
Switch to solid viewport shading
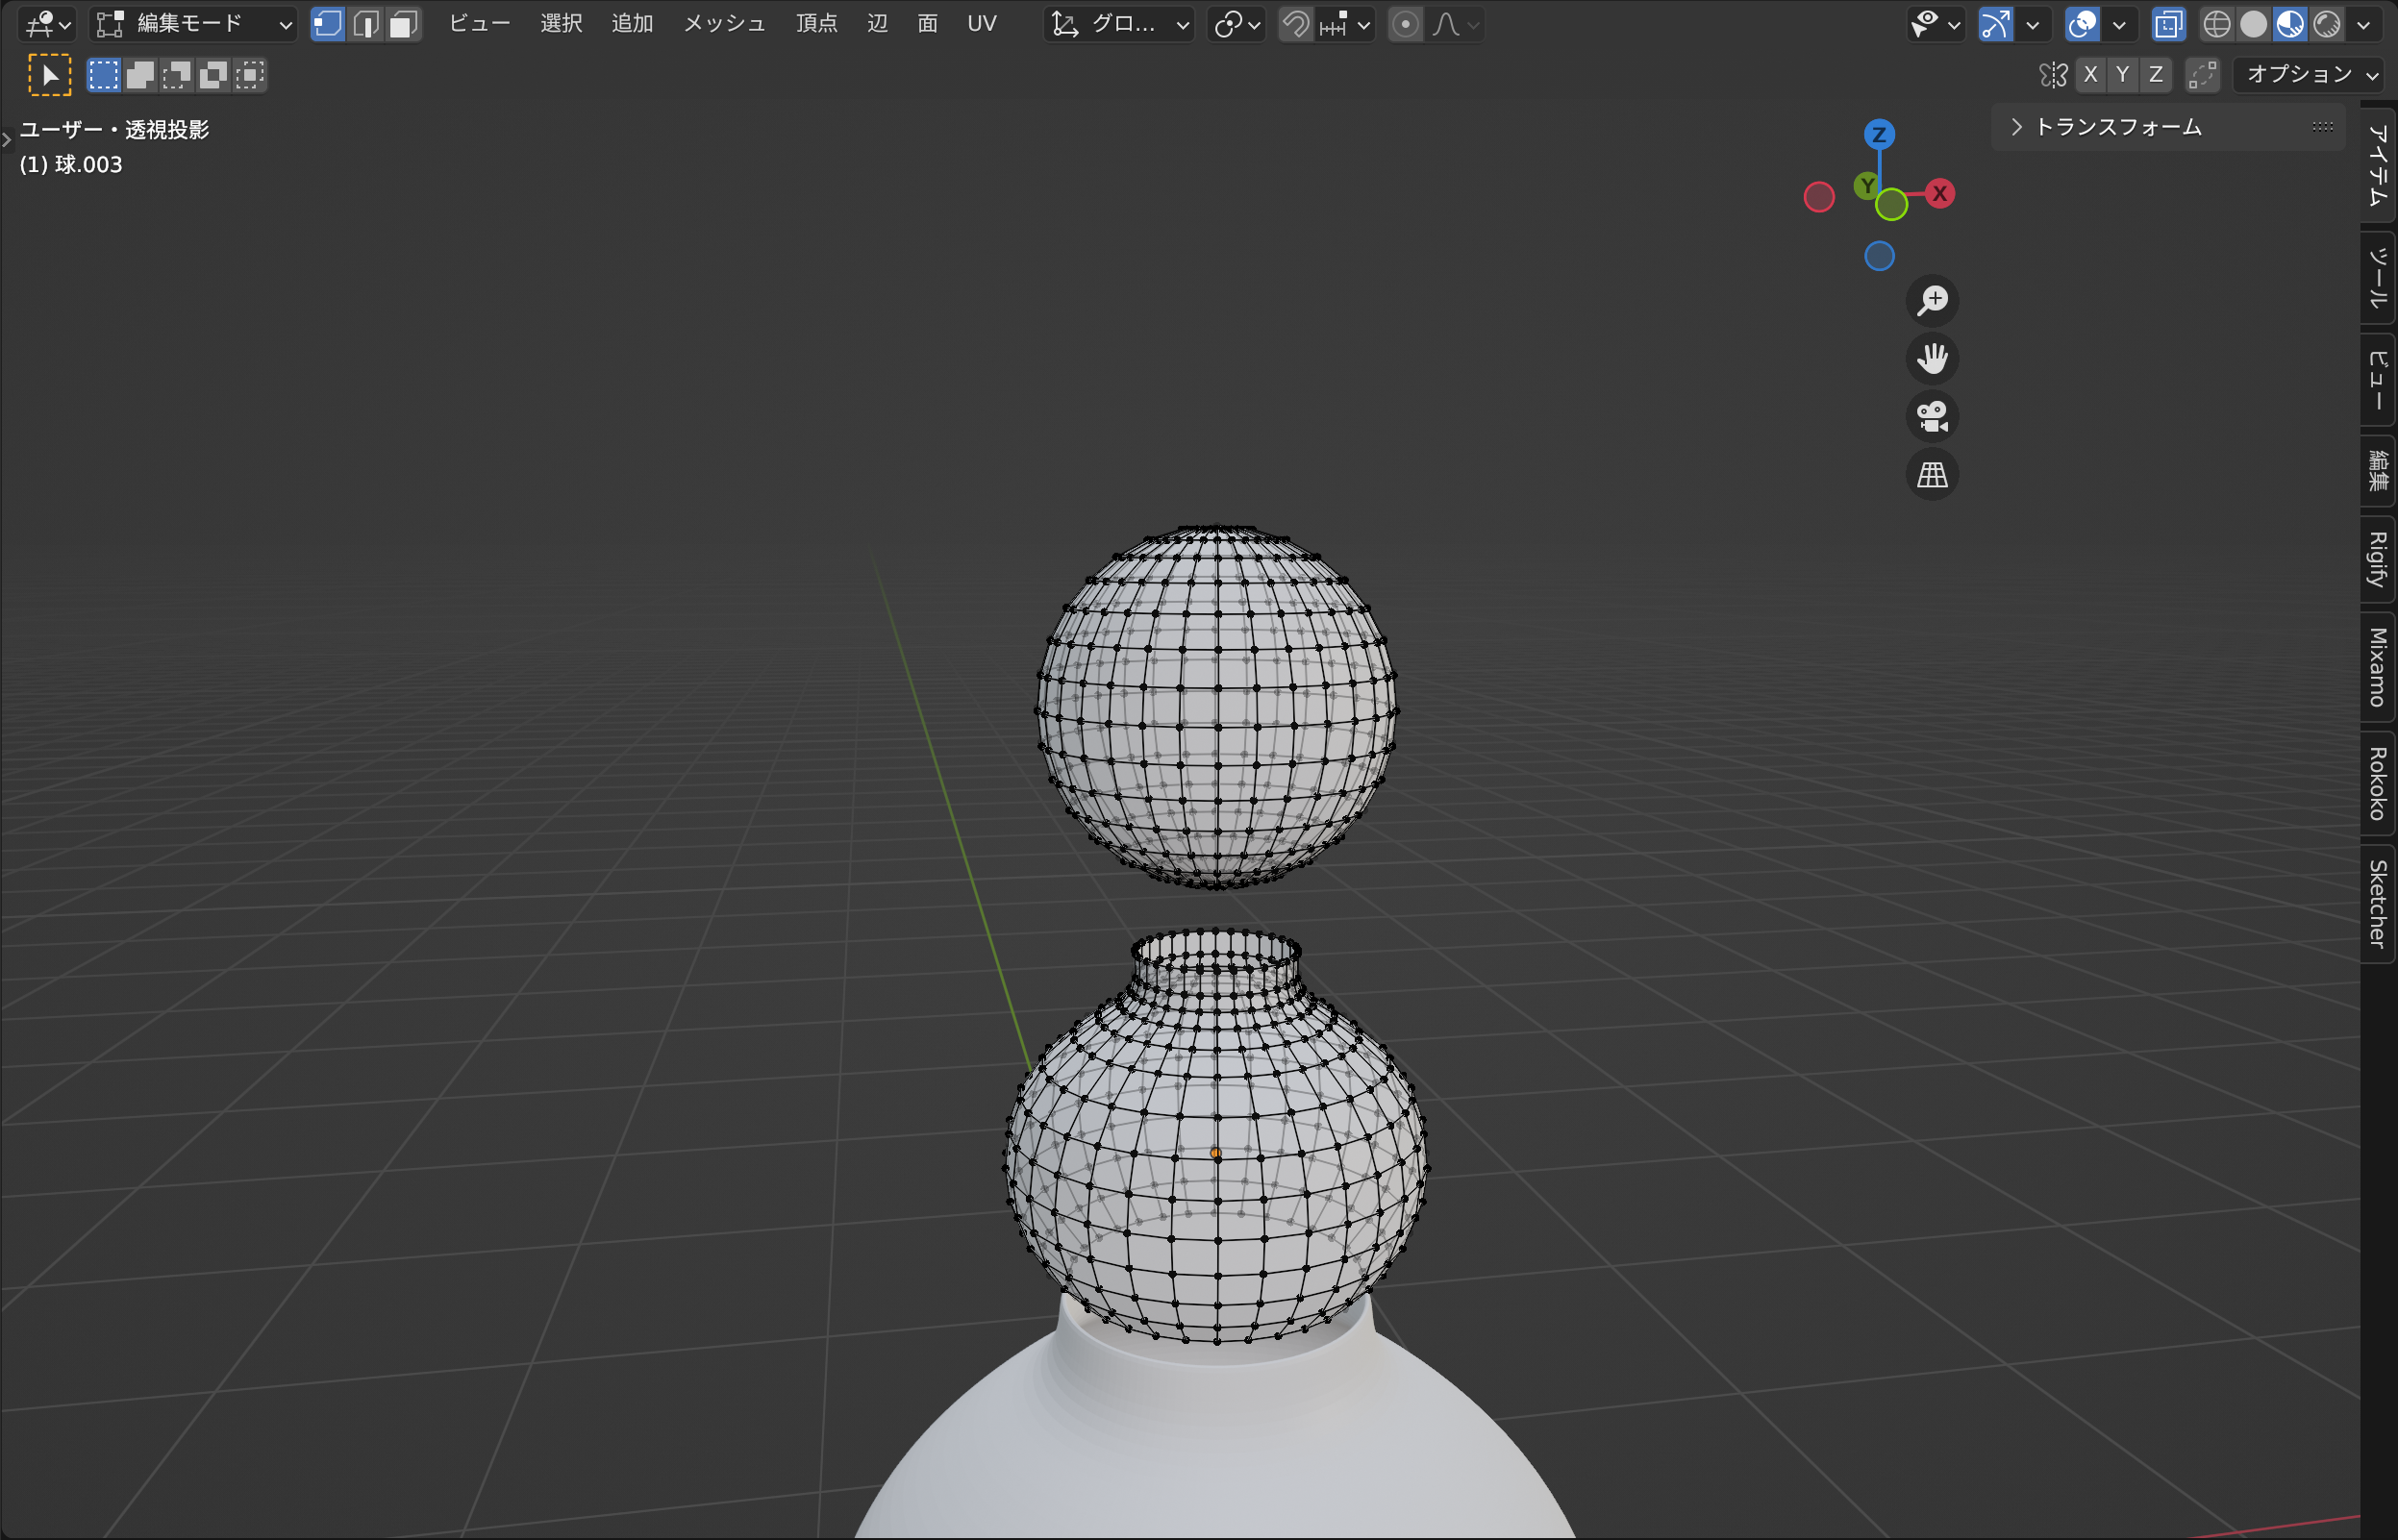2253,24
